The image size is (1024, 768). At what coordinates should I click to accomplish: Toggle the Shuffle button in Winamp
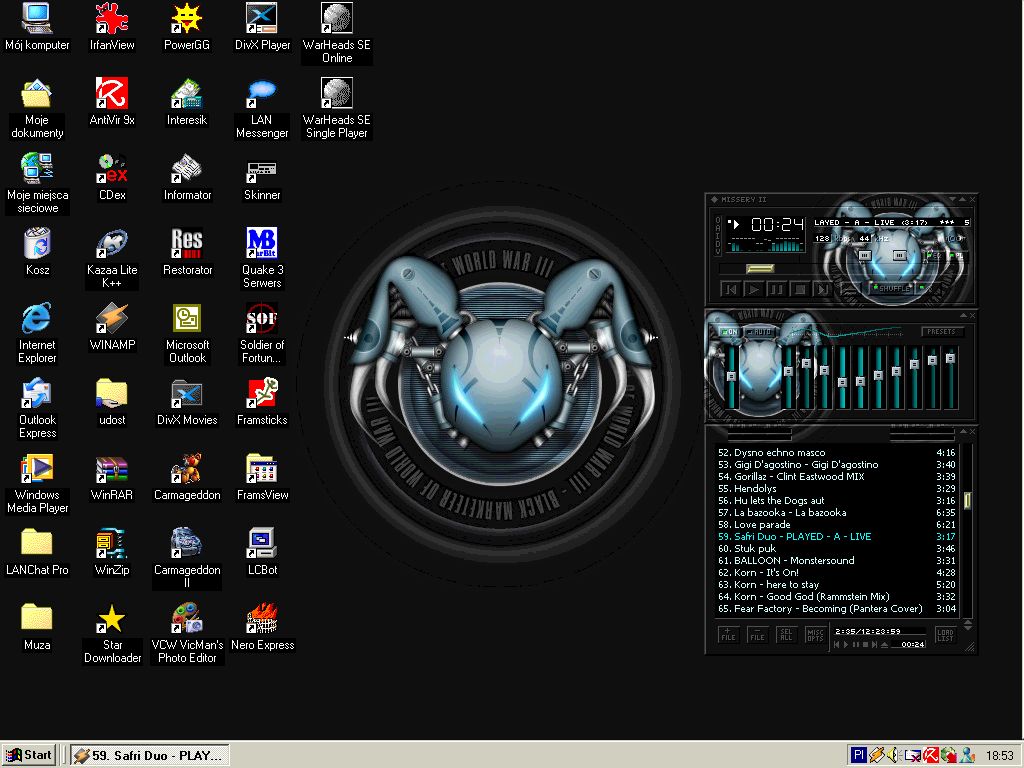click(x=893, y=288)
